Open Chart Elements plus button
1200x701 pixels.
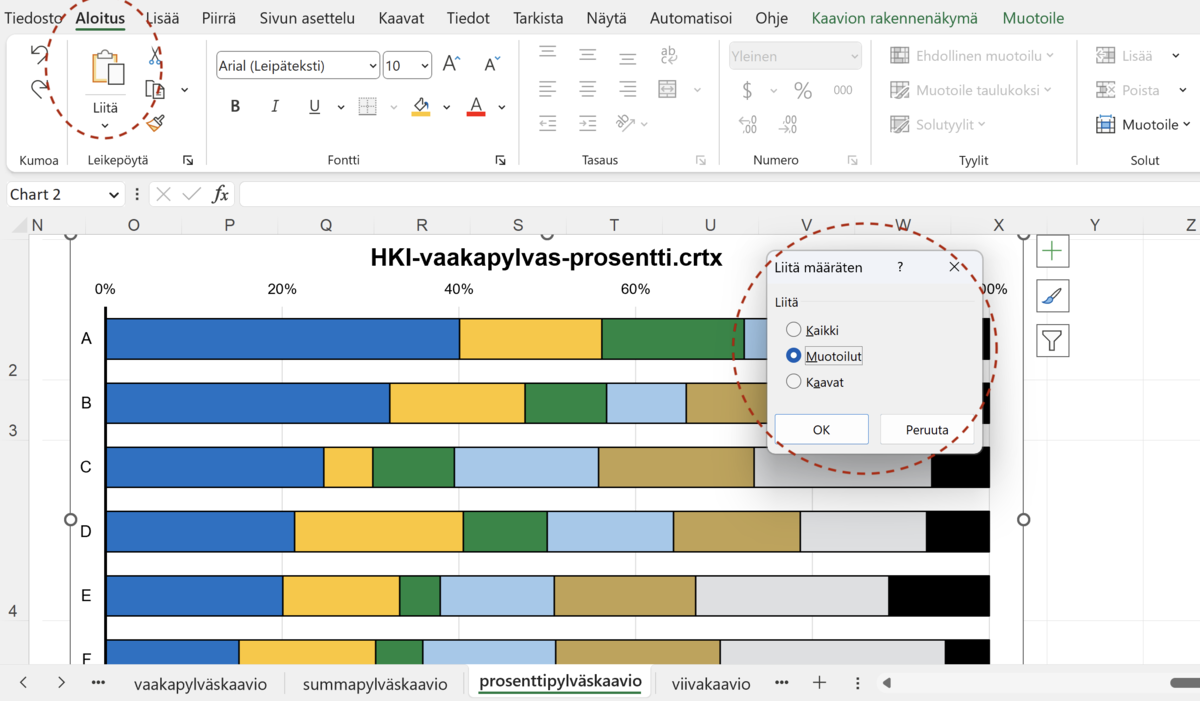(x=1052, y=252)
